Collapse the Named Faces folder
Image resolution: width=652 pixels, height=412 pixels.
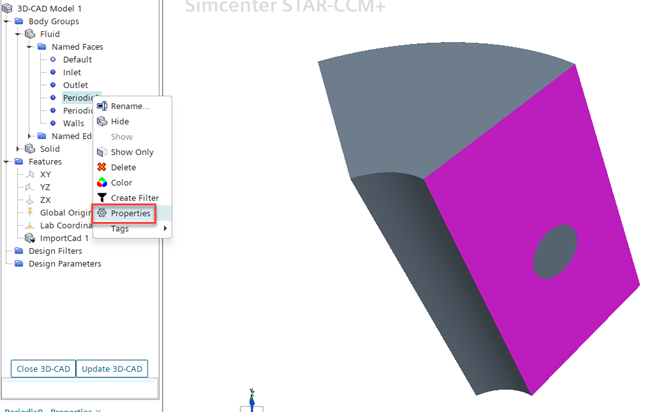pyautogui.click(x=29, y=47)
